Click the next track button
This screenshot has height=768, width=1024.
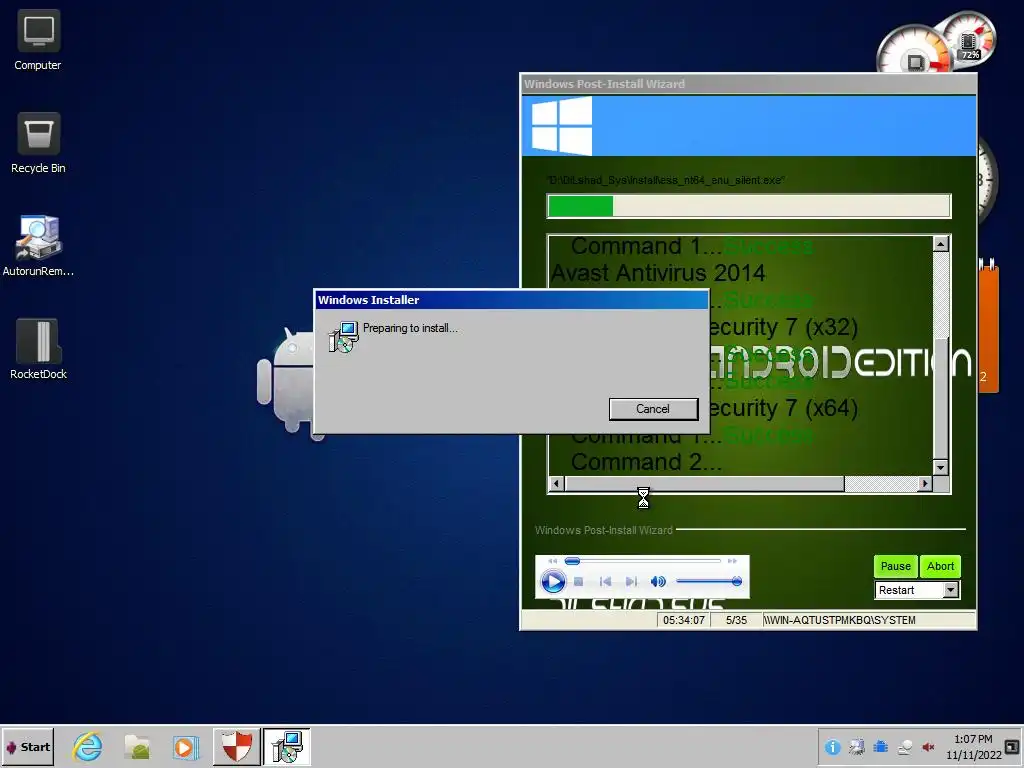pos(631,581)
